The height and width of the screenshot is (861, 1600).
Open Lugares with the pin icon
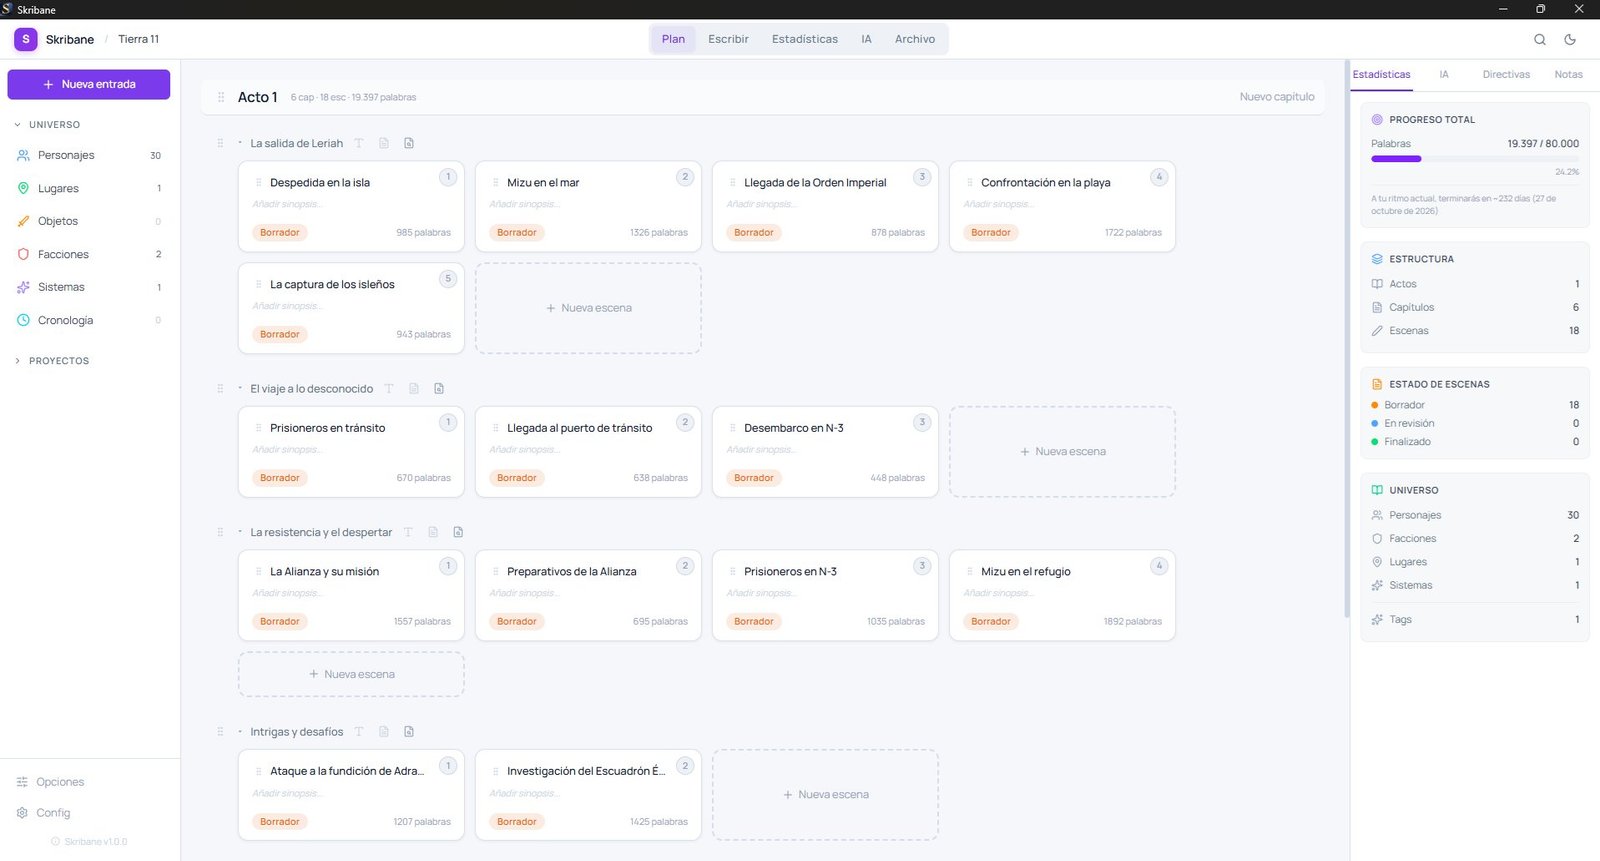[58, 188]
